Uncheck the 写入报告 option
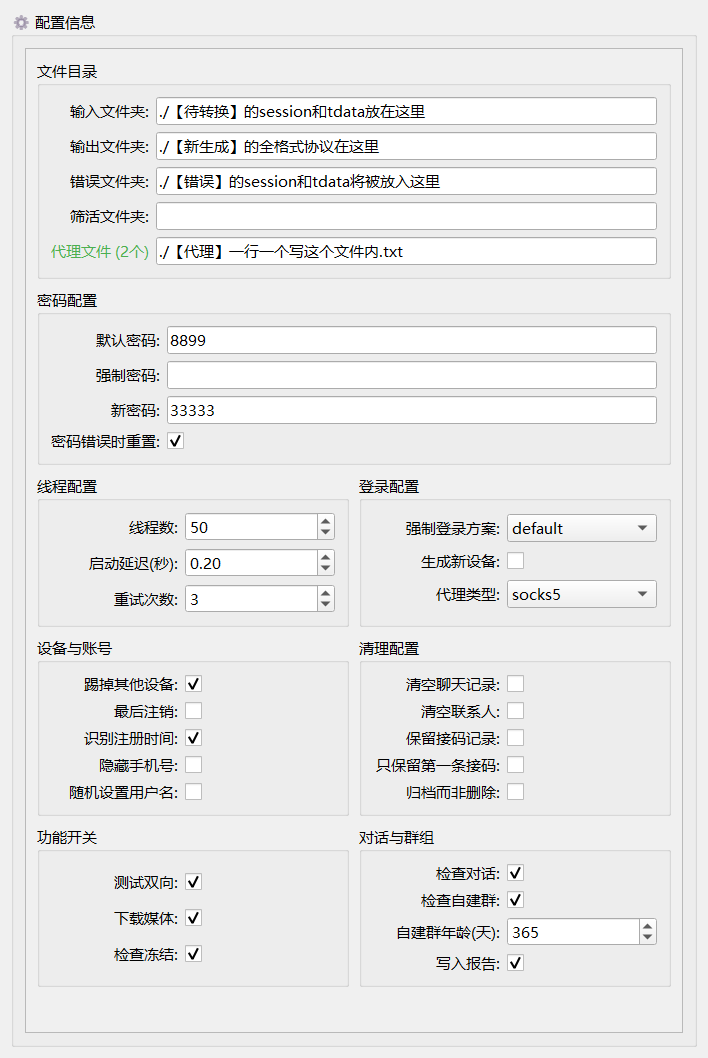Image resolution: width=708 pixels, height=1058 pixels. (x=516, y=963)
